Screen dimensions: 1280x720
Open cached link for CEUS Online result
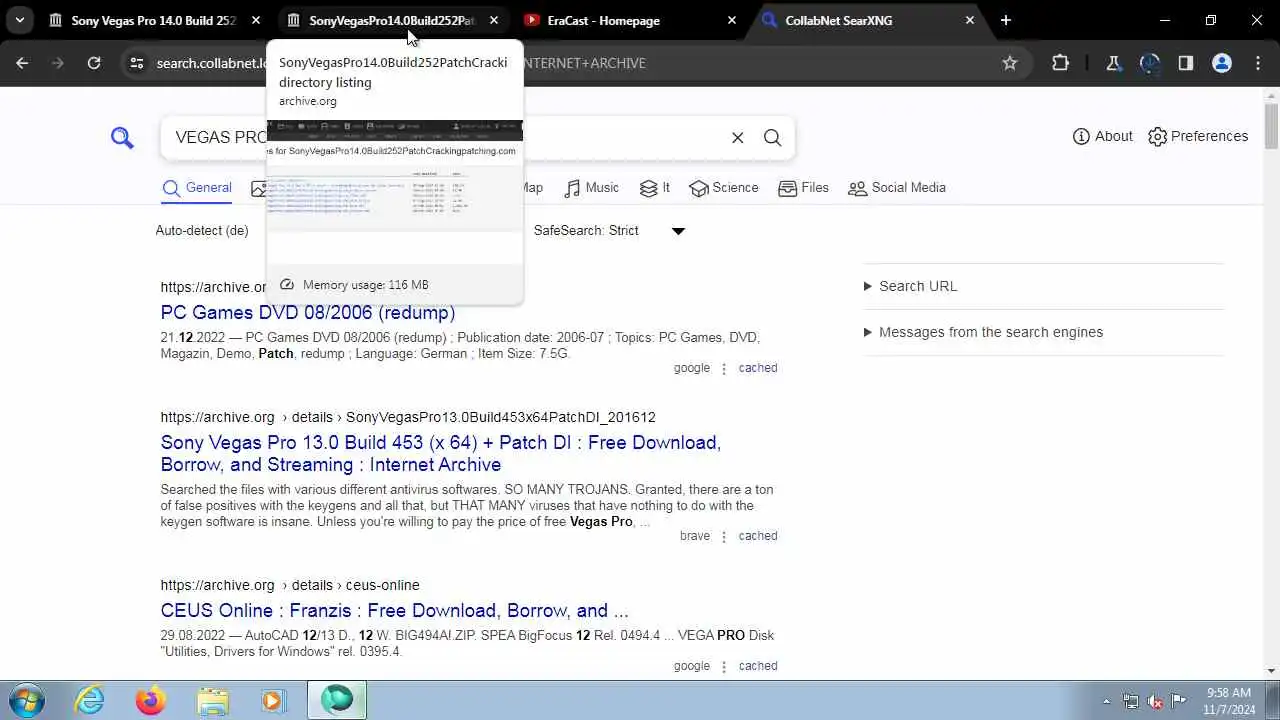click(758, 666)
